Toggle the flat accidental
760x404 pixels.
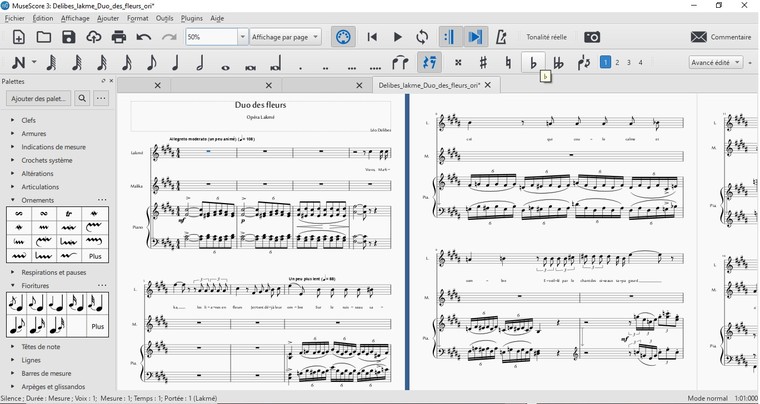pyautogui.click(x=534, y=62)
